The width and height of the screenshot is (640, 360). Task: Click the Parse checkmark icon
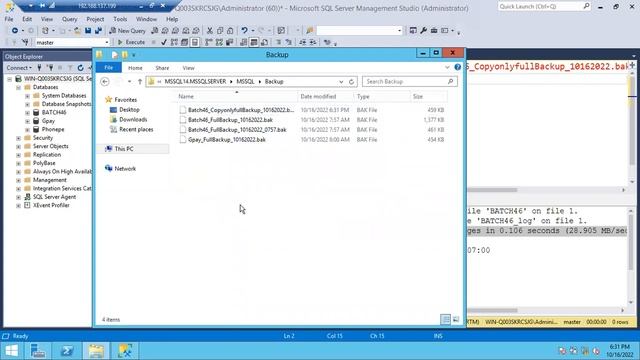point(164,42)
